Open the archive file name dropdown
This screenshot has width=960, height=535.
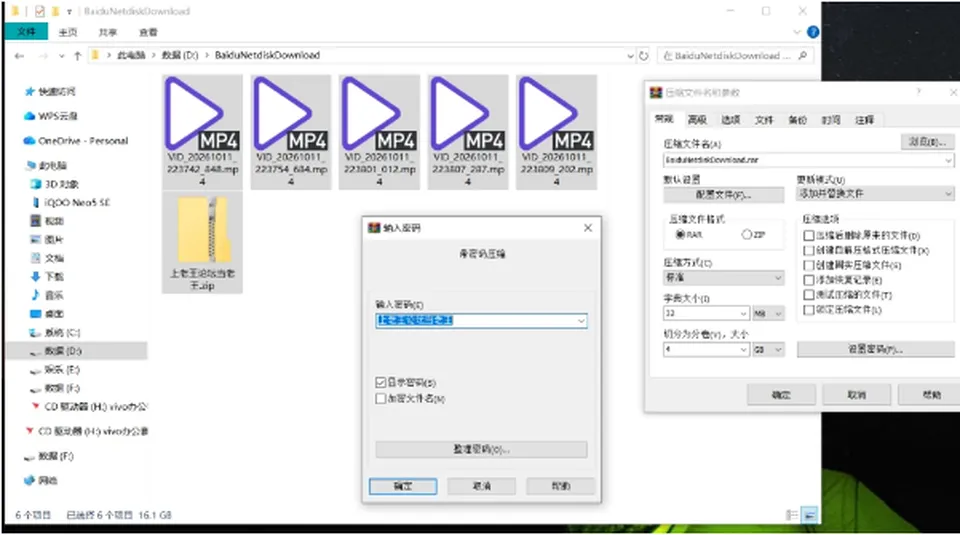948,160
